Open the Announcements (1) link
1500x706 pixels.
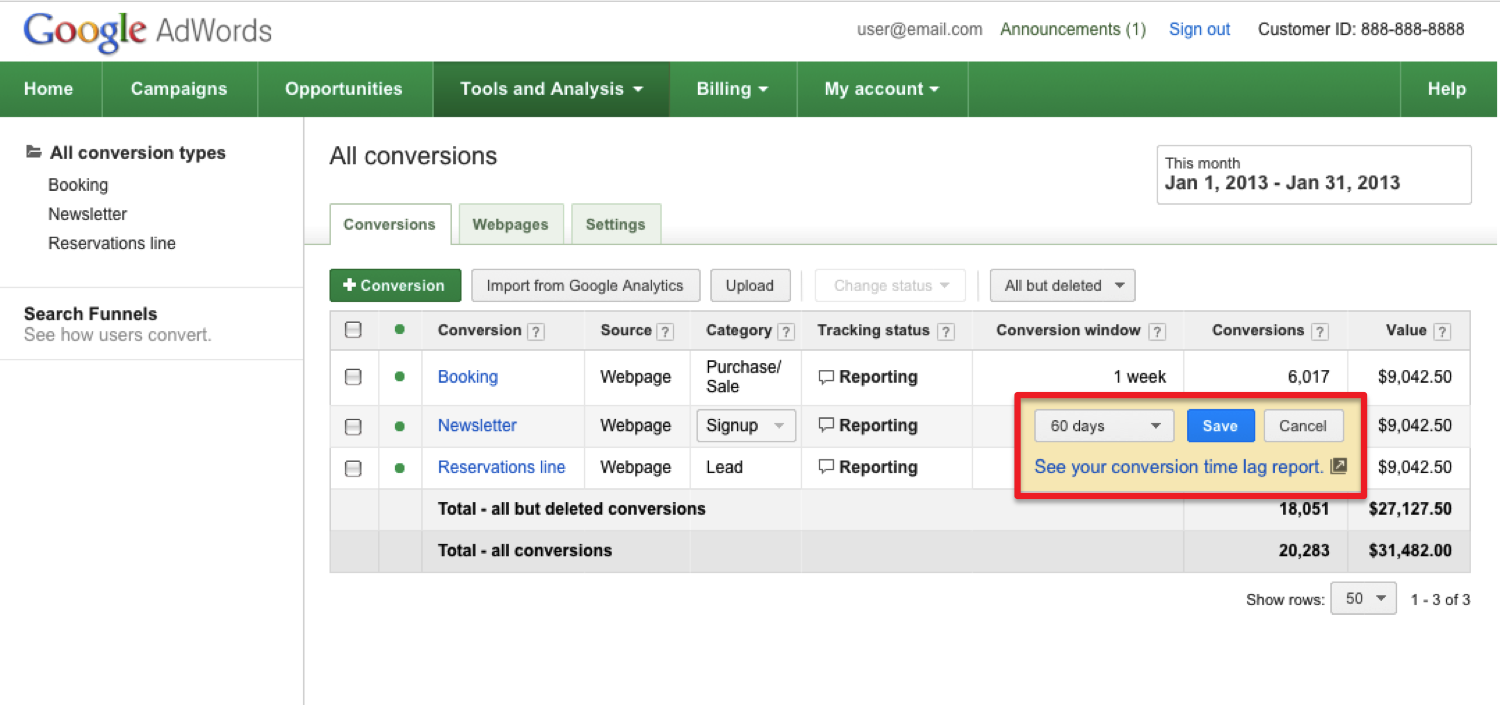pos(1073,29)
